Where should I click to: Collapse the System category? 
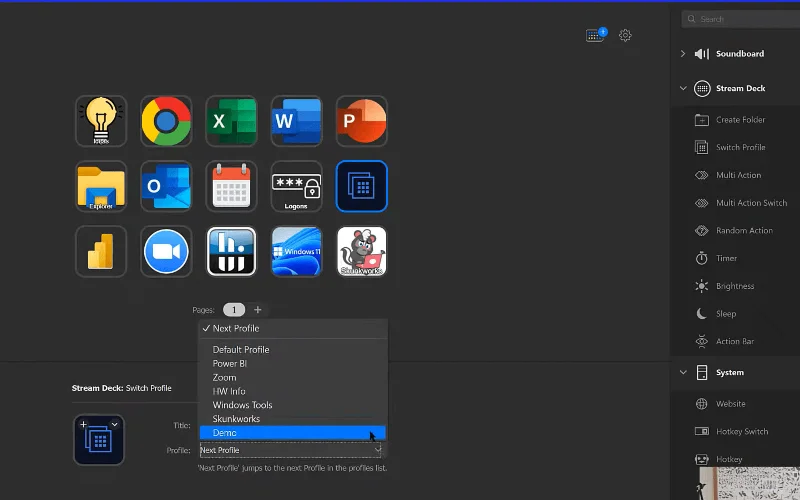coord(683,372)
